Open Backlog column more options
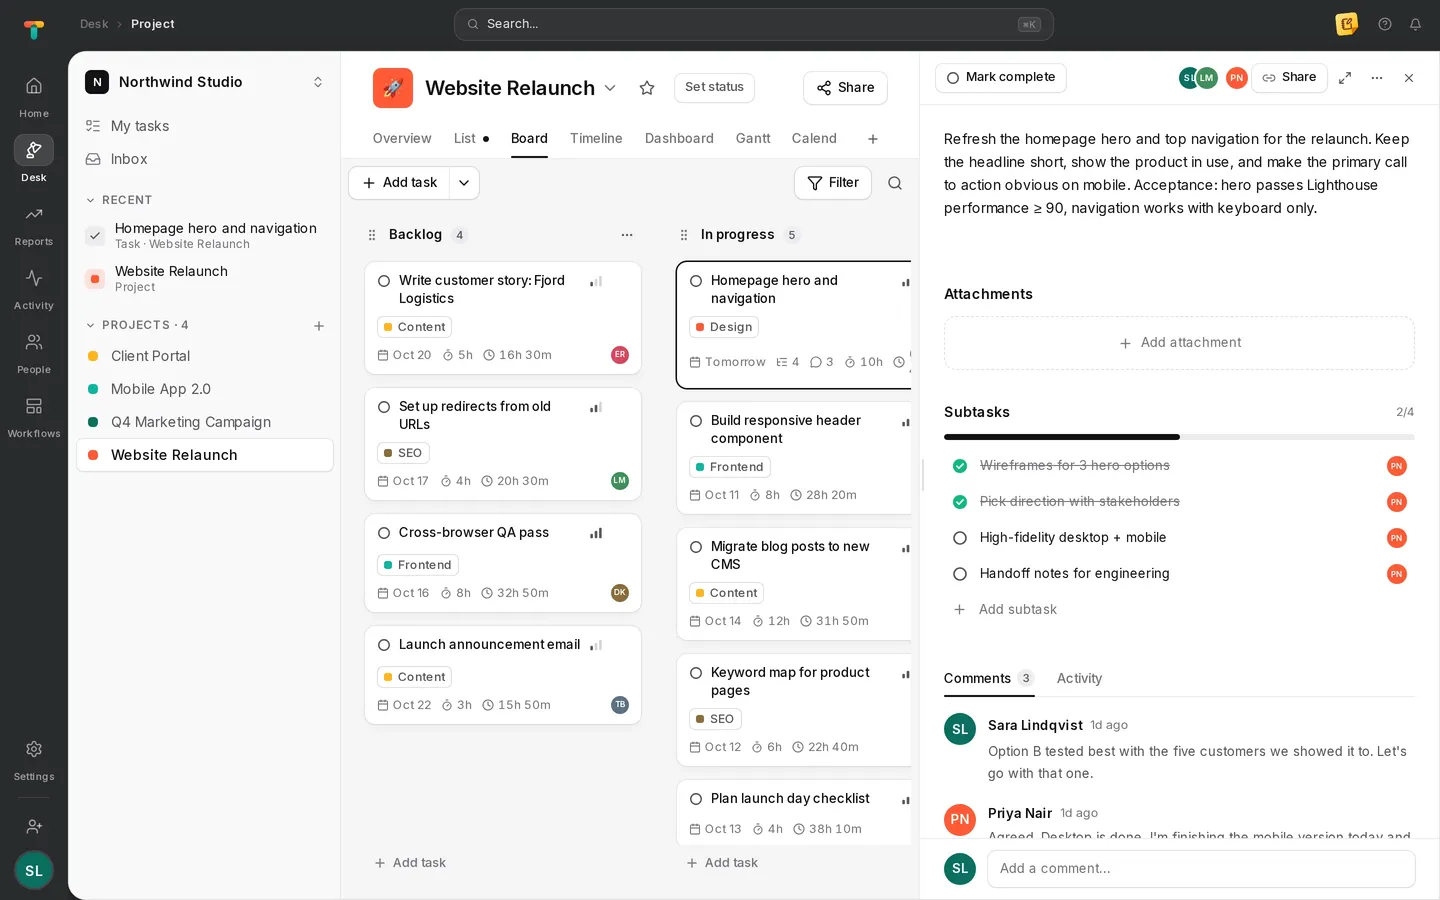 pos(627,235)
